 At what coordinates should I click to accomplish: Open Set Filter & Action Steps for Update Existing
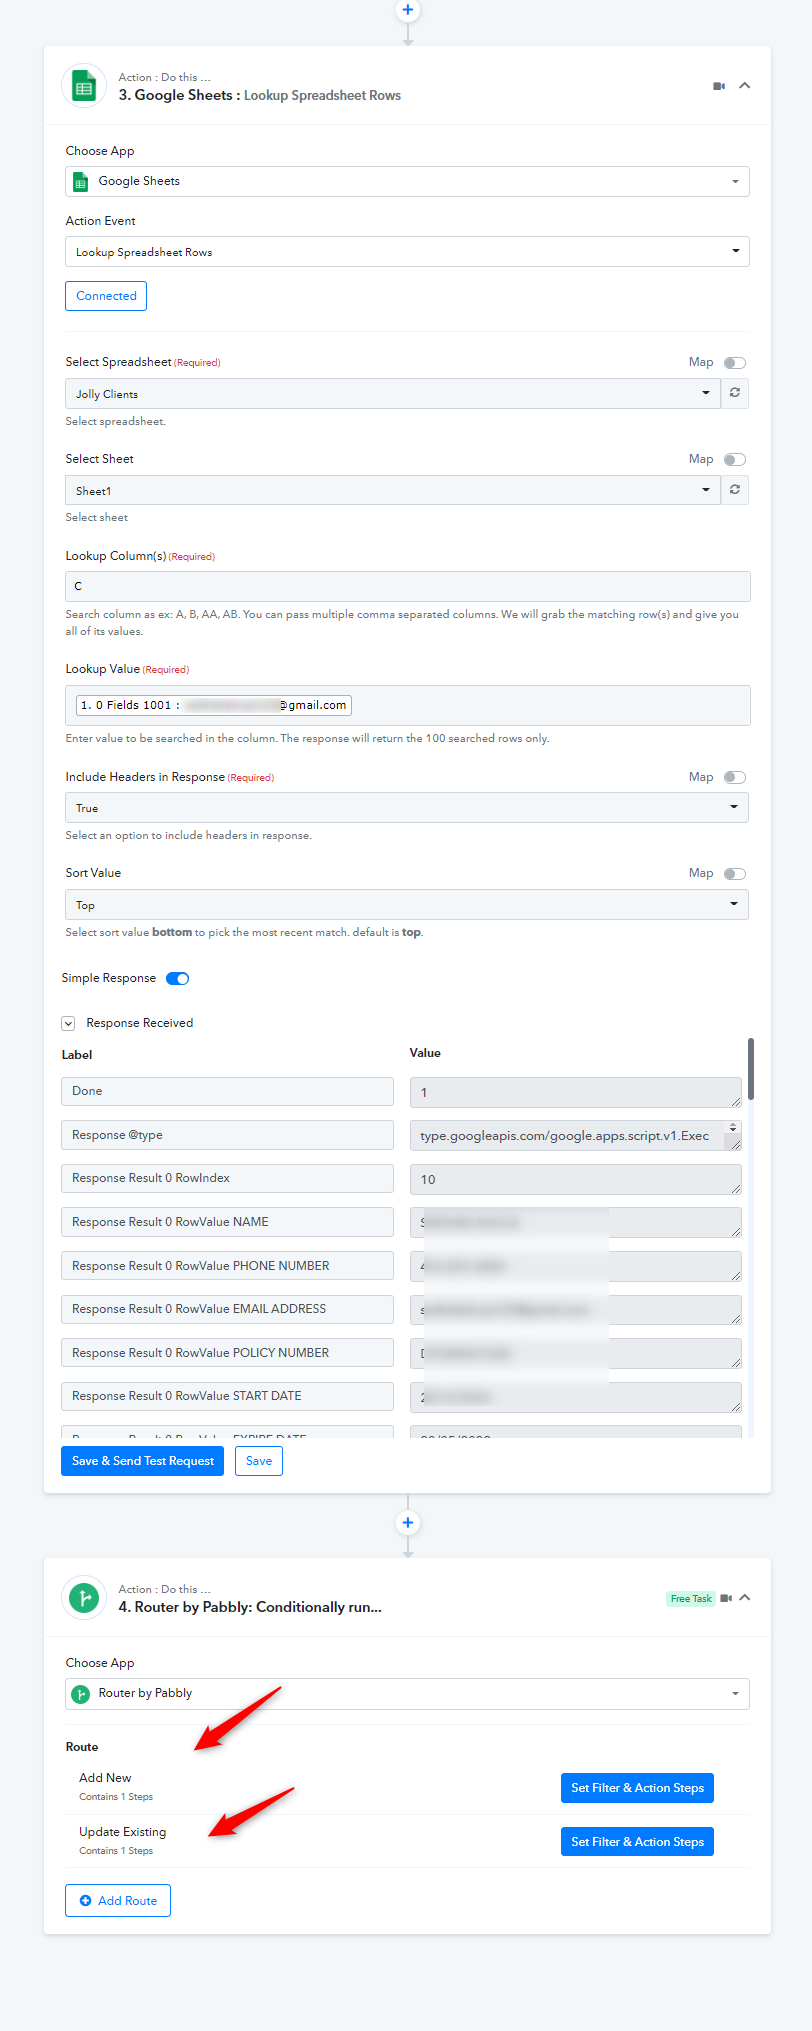[637, 1842]
